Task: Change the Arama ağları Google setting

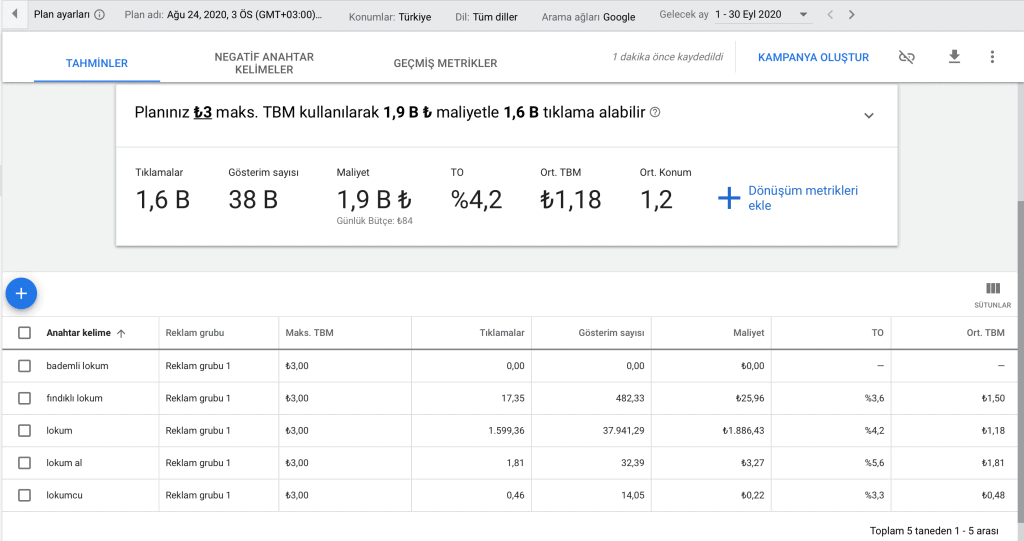Action: click(x=588, y=17)
